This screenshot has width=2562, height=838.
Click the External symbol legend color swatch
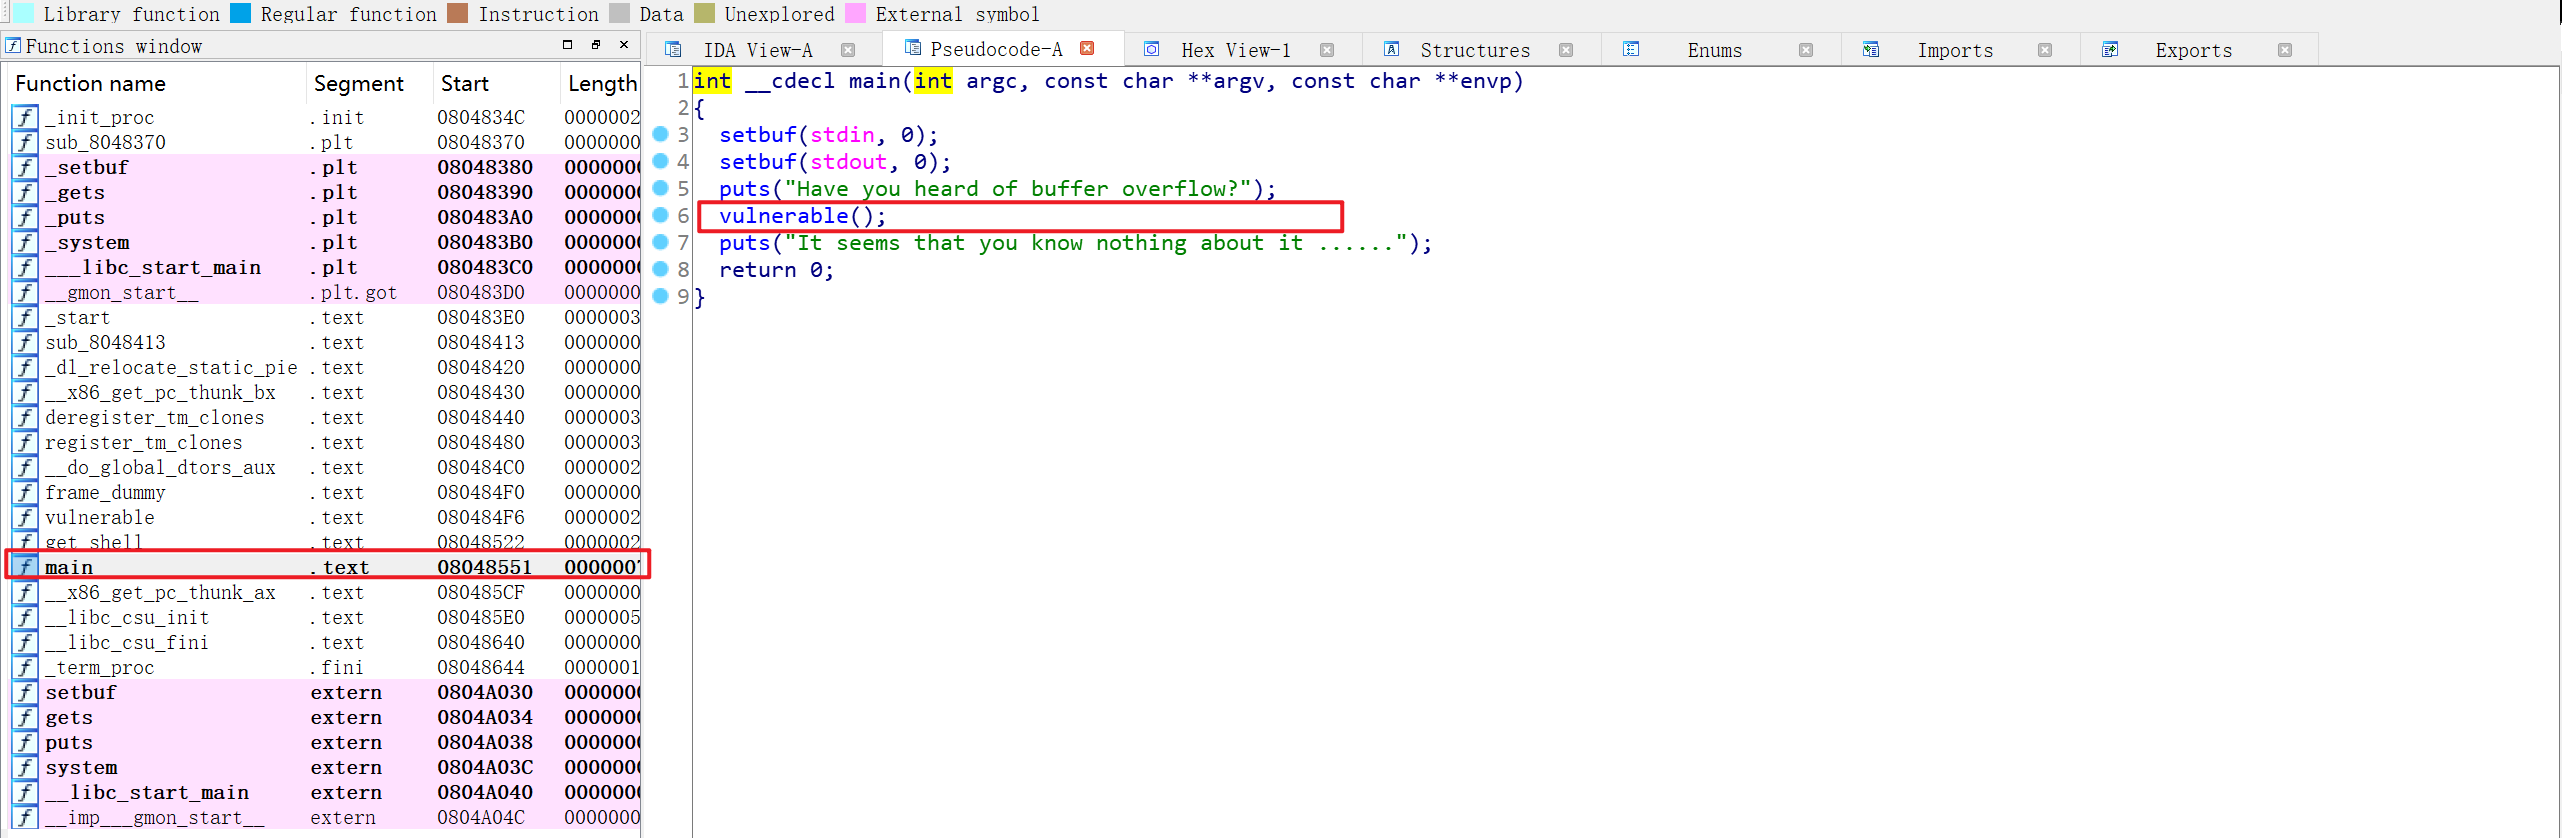point(855,13)
